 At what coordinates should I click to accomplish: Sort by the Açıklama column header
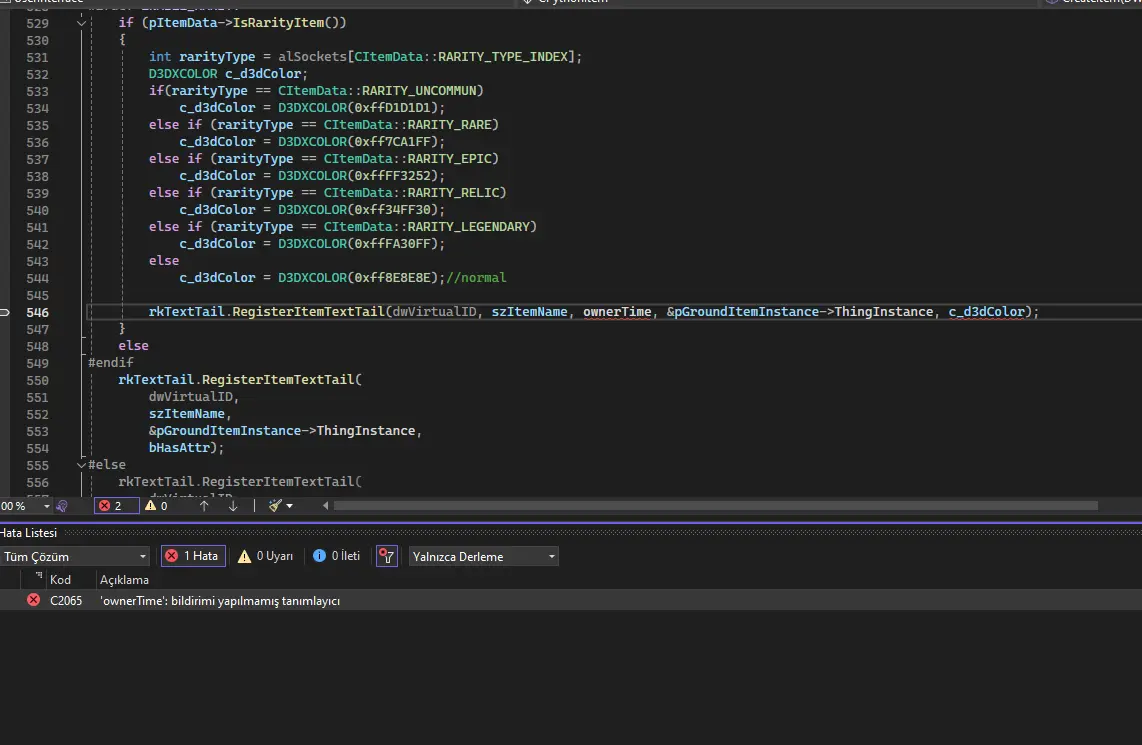tap(124, 580)
